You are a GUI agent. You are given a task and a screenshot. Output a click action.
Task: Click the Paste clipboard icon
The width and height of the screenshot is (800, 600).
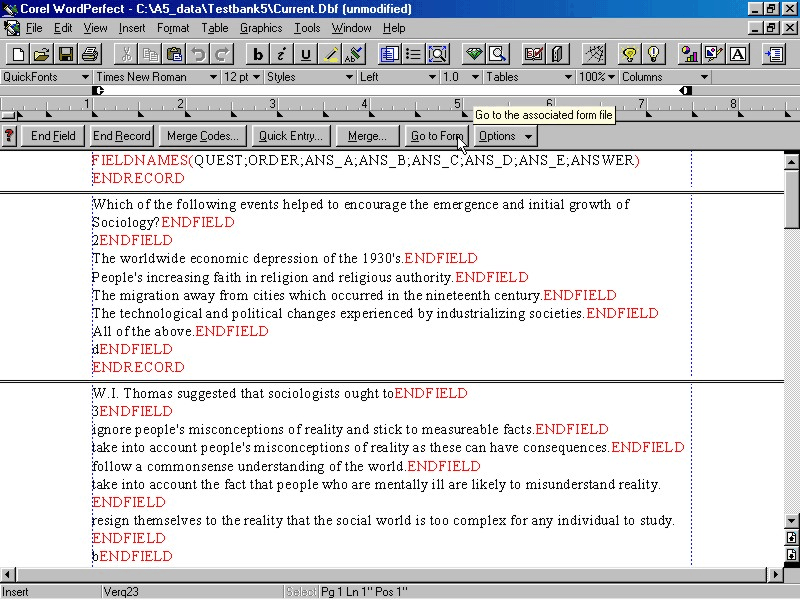coord(174,54)
